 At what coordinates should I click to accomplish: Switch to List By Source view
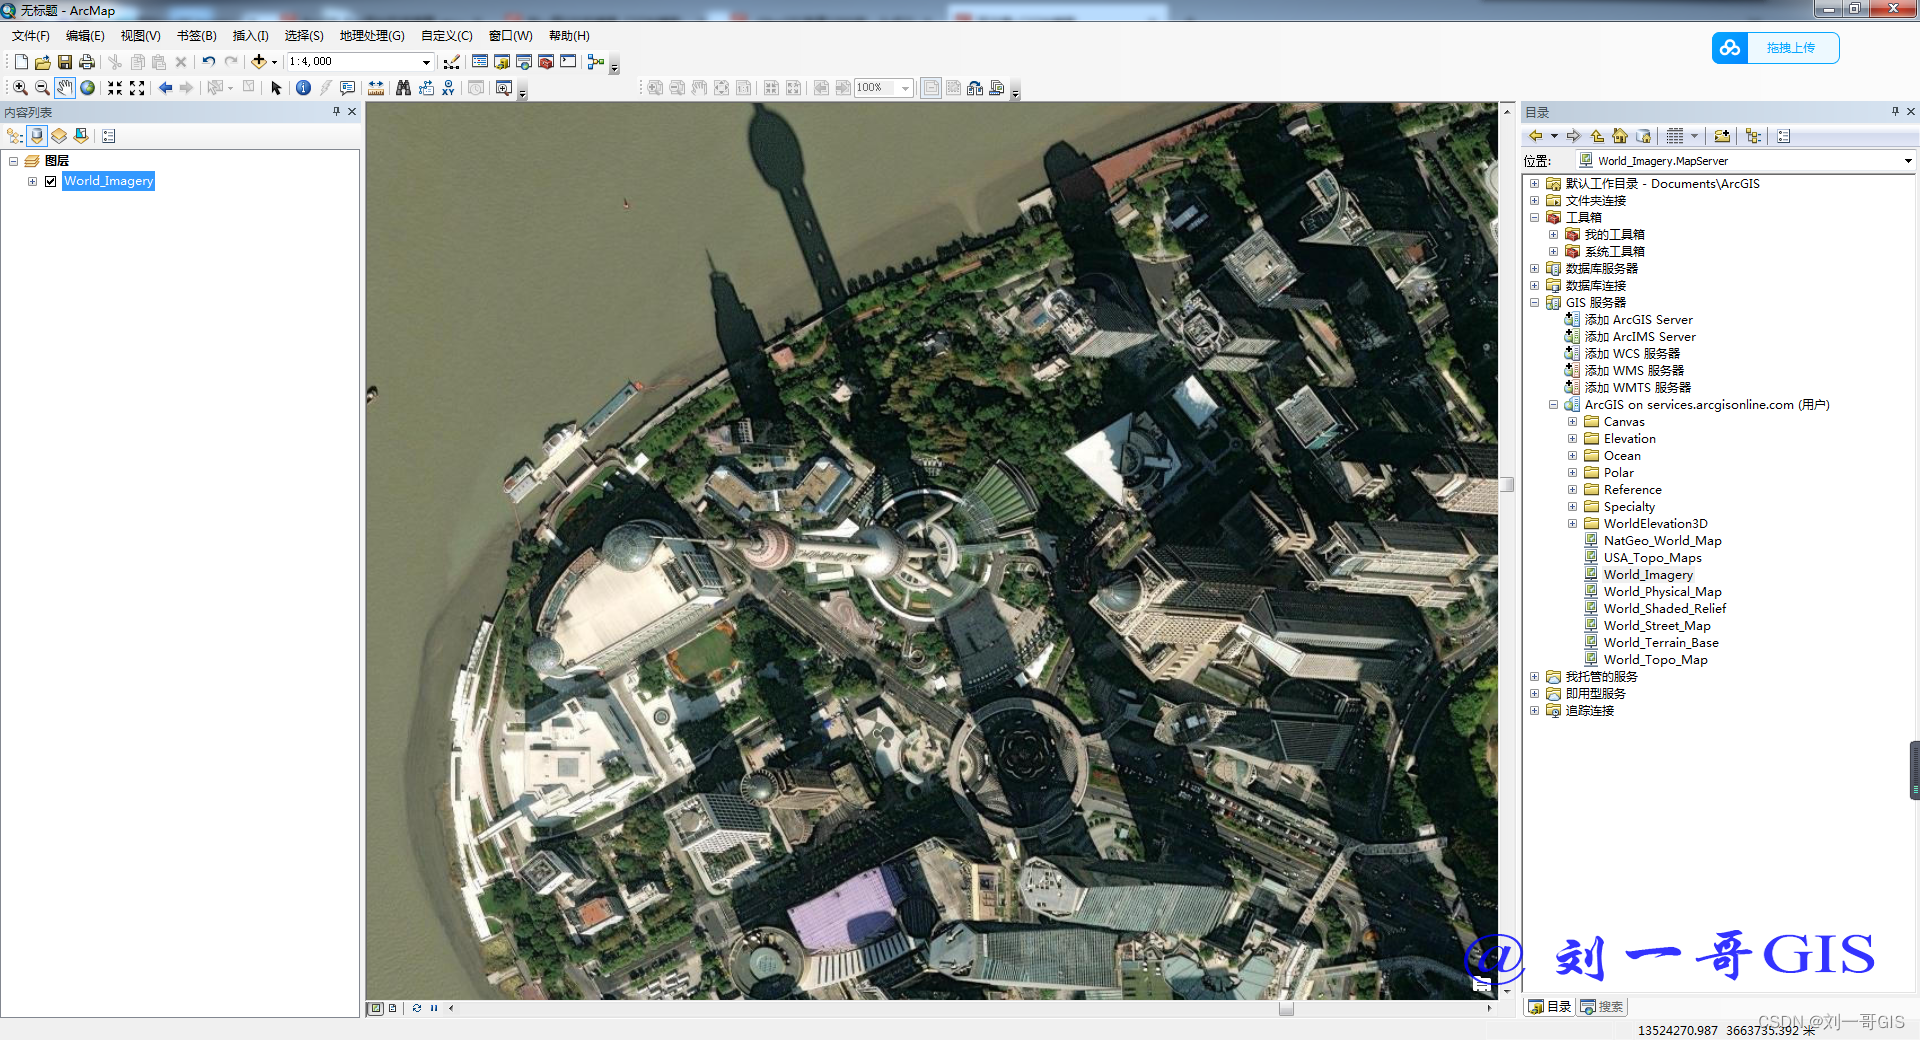point(37,136)
